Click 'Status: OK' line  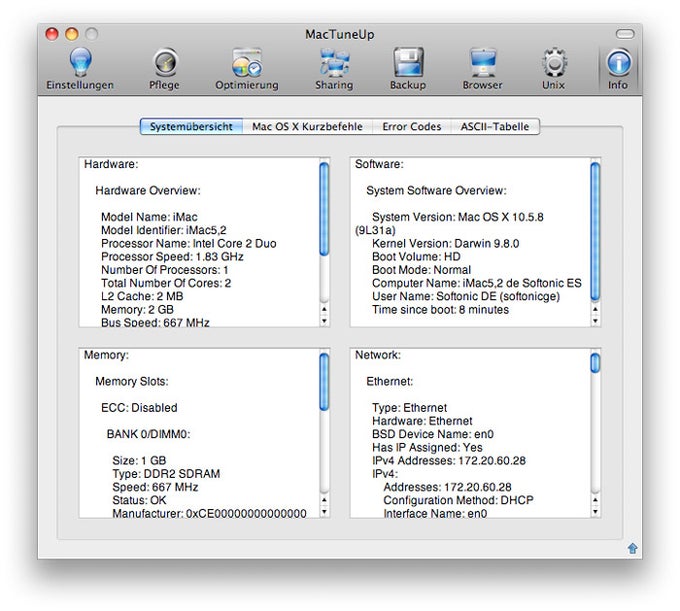tap(139, 500)
